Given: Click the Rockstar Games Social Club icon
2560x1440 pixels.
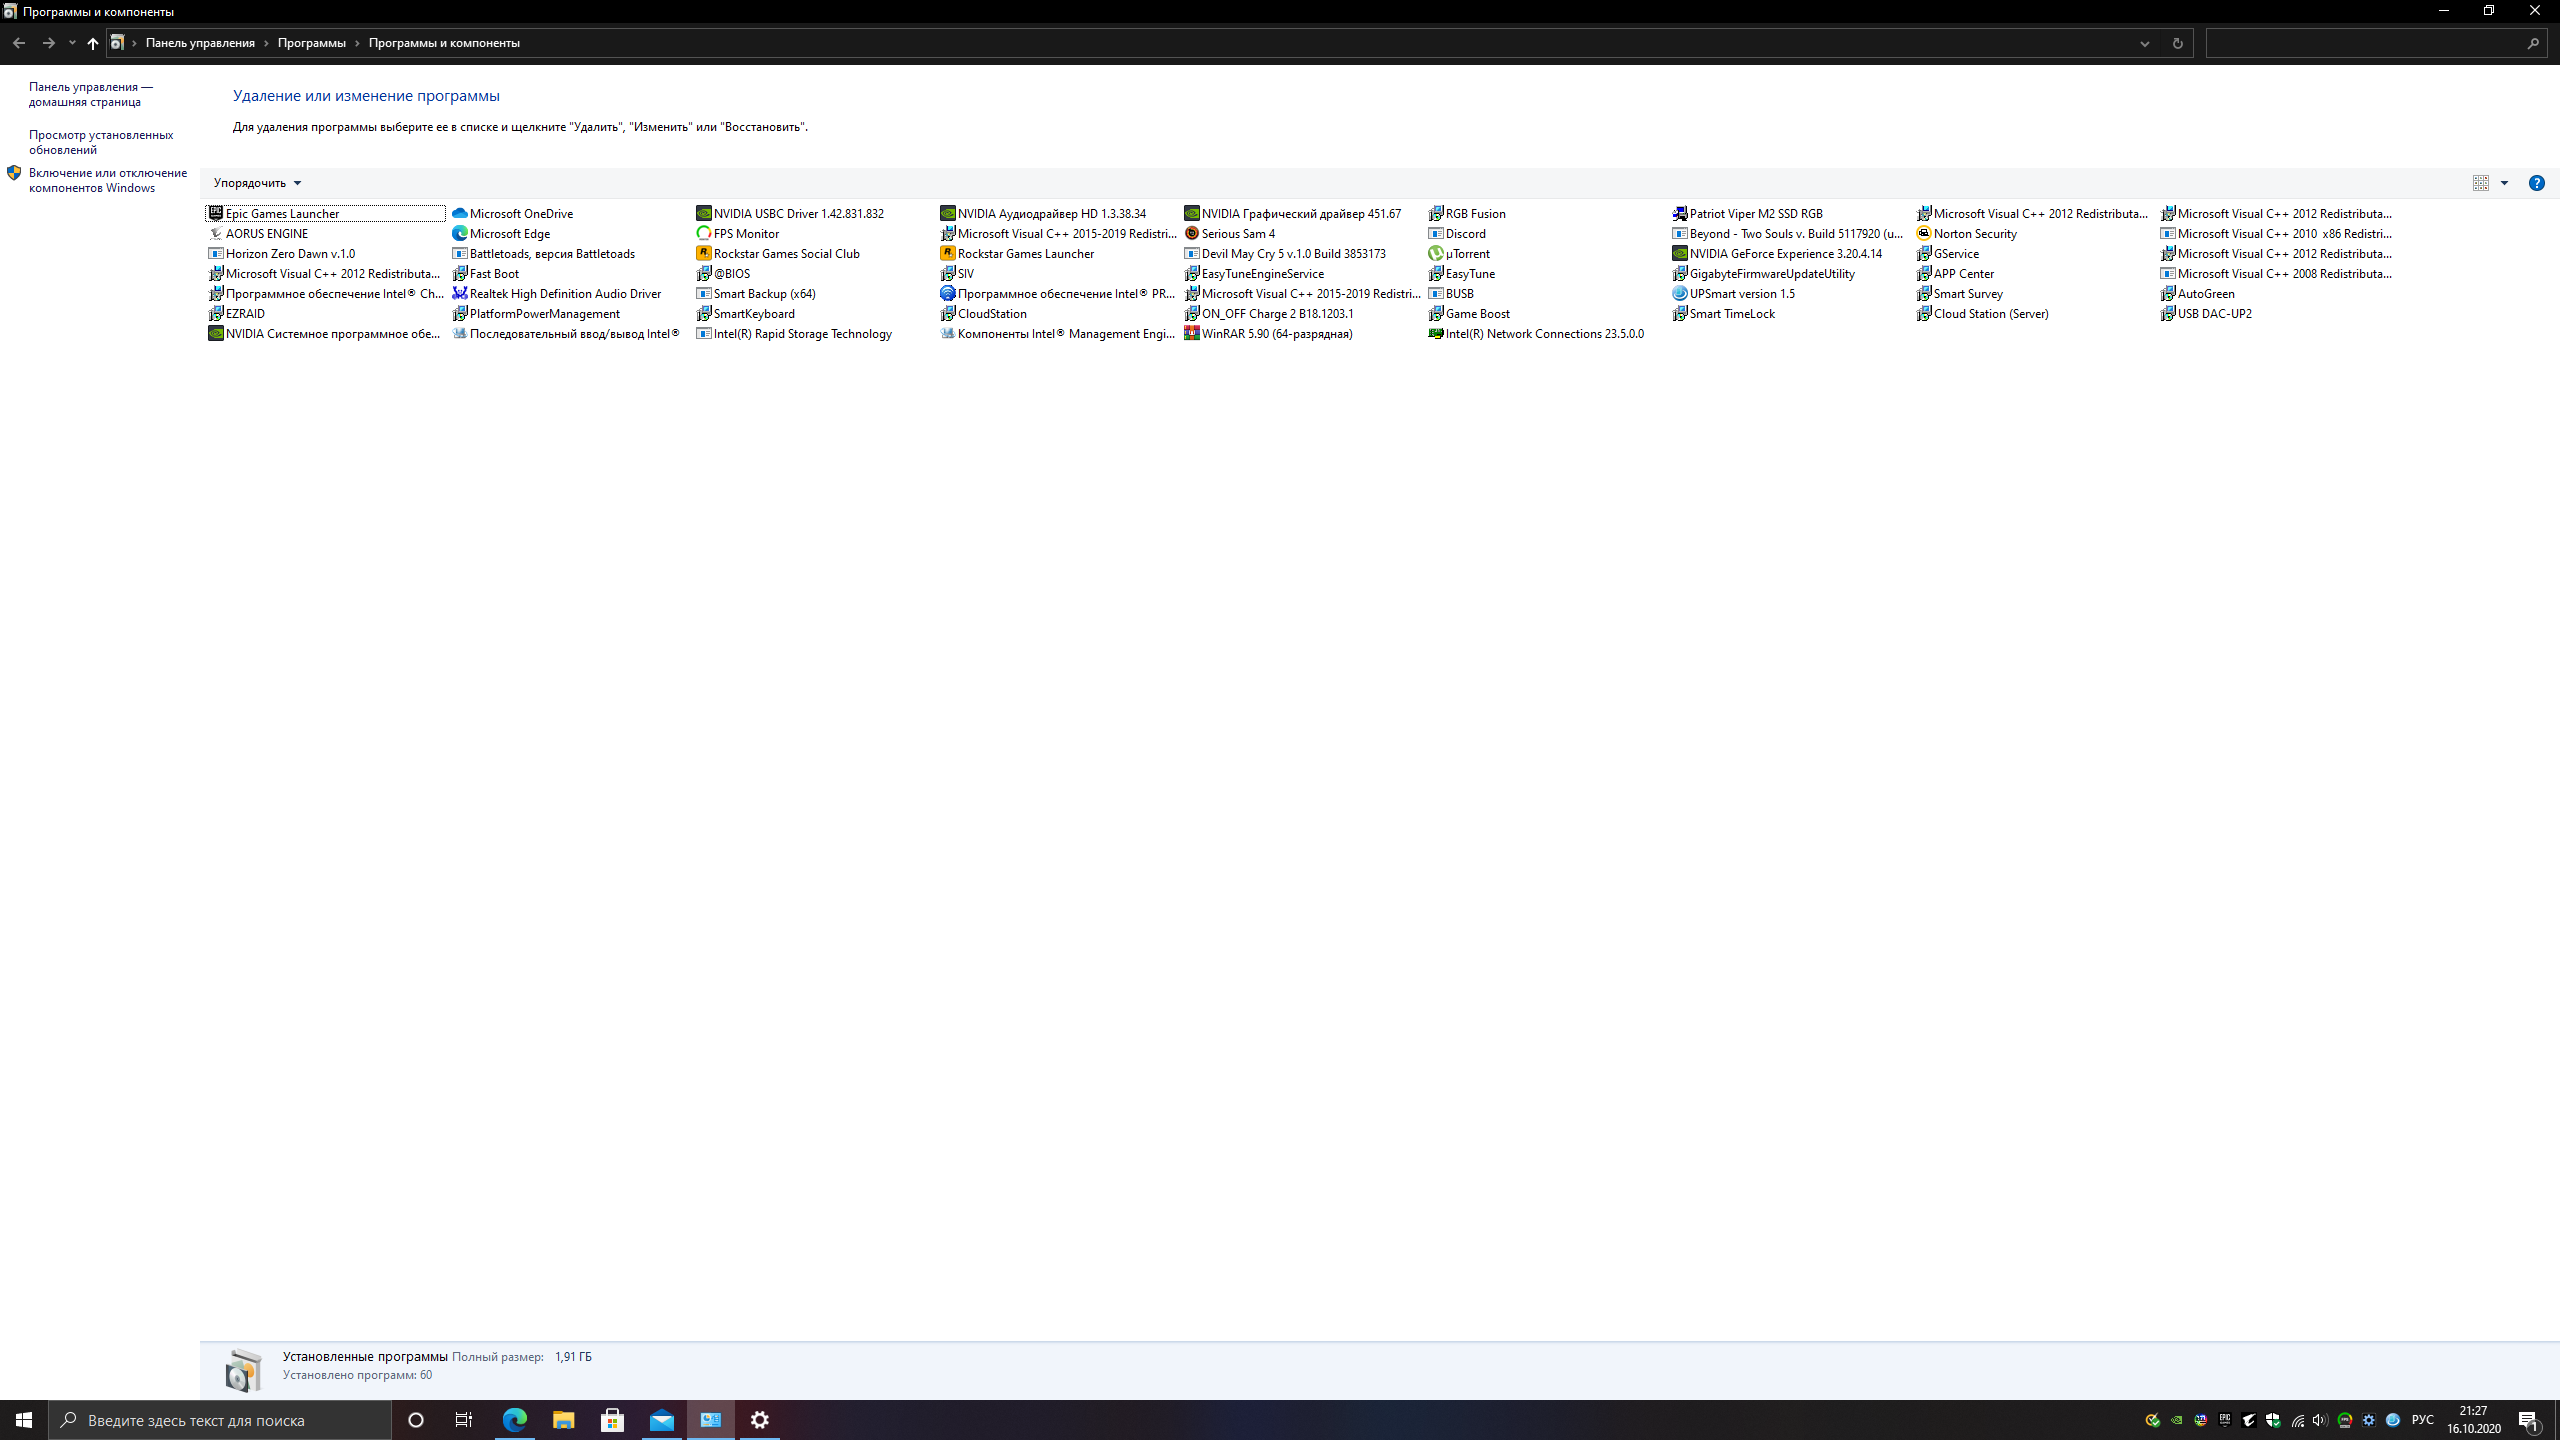Looking at the screenshot, I should pos(703,253).
